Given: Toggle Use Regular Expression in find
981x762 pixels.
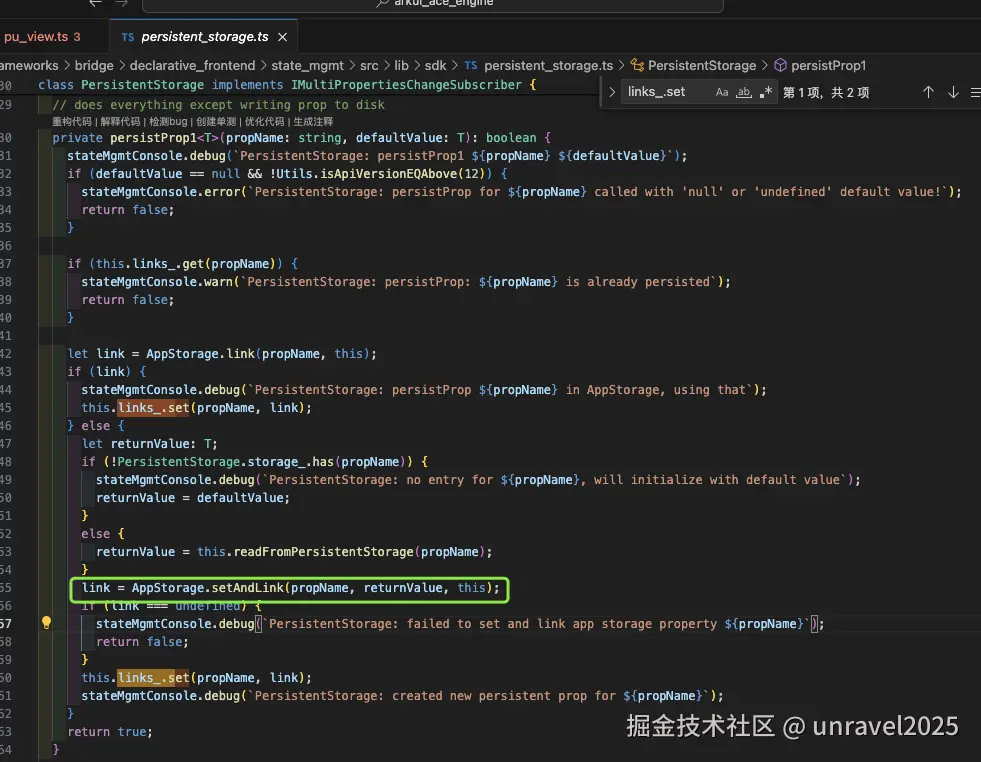Looking at the screenshot, I should pos(766,93).
